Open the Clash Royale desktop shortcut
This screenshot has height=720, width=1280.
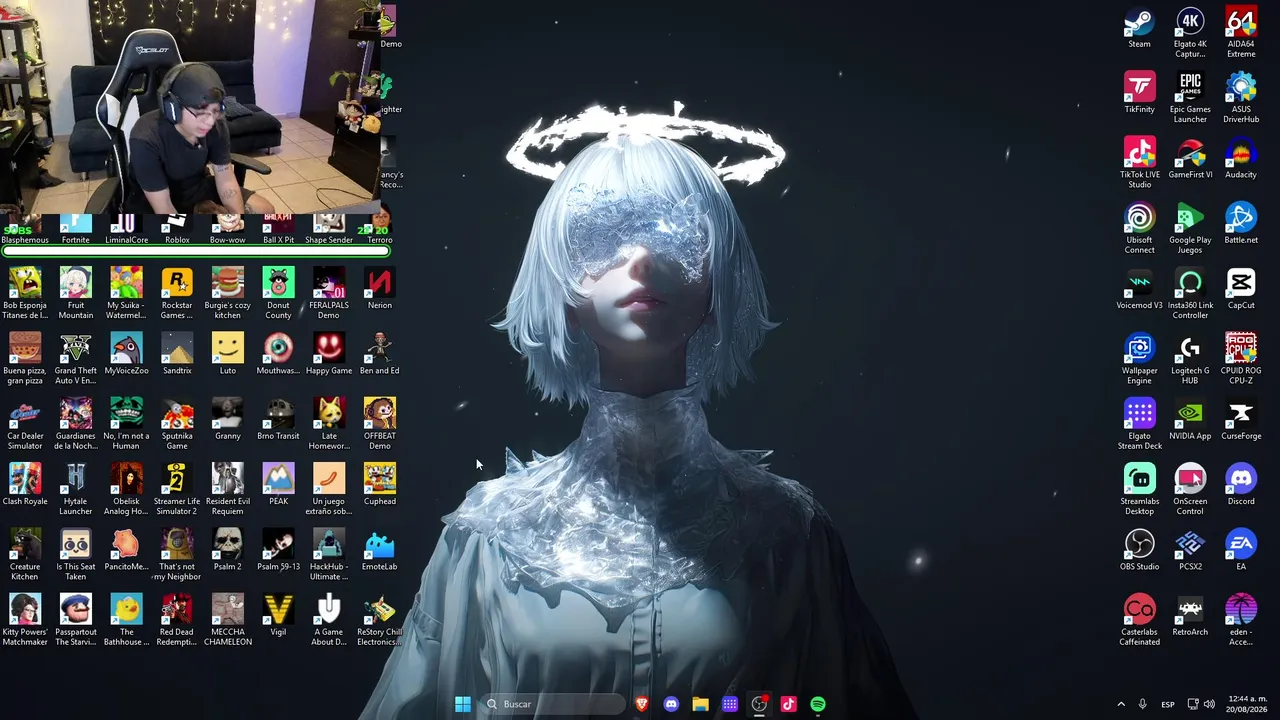25,484
